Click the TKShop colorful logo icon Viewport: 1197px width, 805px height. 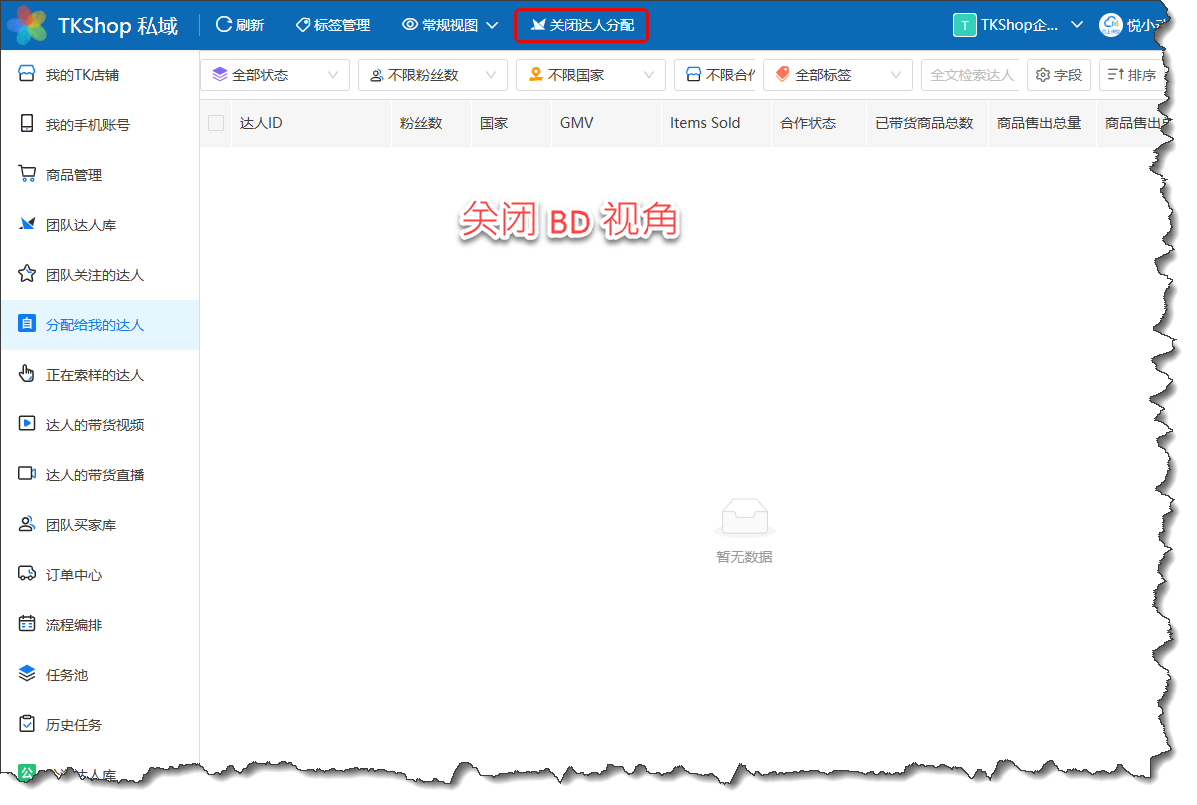tap(27, 24)
